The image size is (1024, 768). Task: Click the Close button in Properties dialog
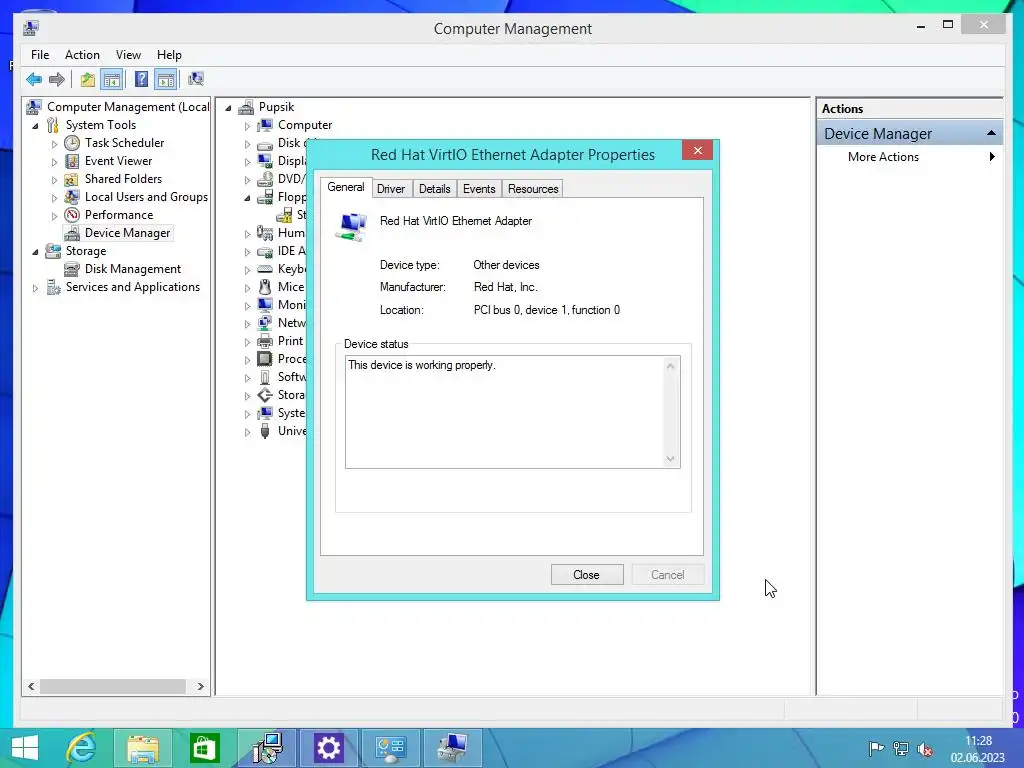click(x=586, y=575)
